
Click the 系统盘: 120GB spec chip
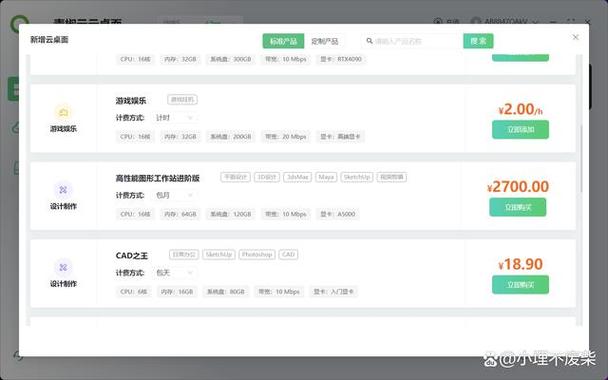point(231,214)
